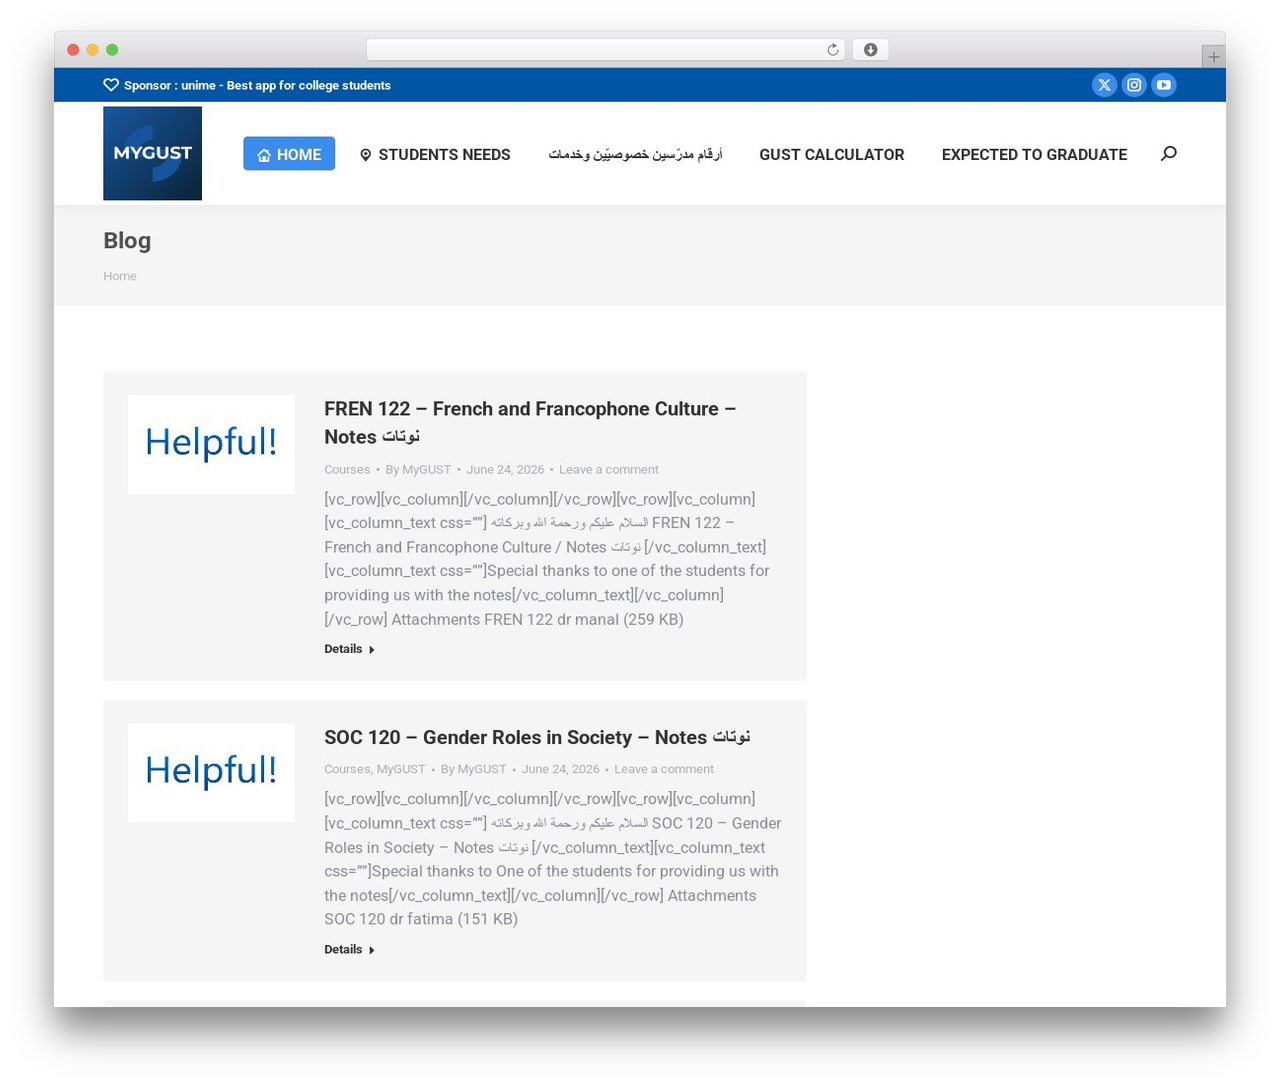Click Details under the SOC 120 post

[x=349, y=949]
